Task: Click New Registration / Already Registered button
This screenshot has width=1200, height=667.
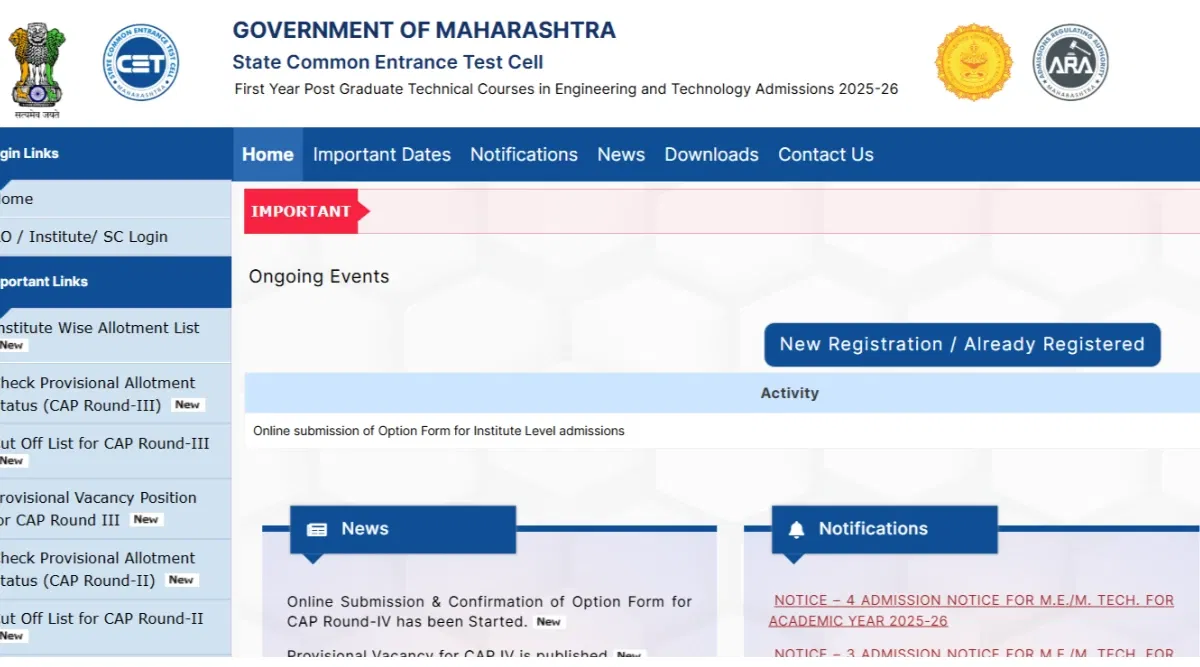Action: click(962, 345)
